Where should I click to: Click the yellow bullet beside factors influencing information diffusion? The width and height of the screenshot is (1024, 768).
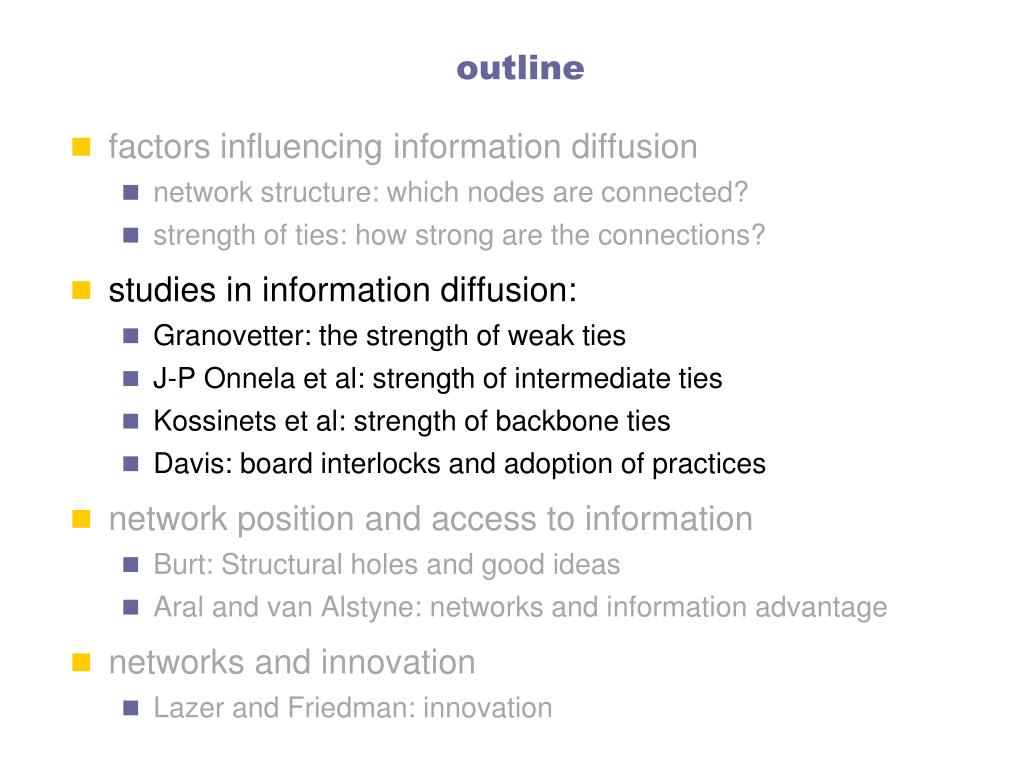pos(81,147)
